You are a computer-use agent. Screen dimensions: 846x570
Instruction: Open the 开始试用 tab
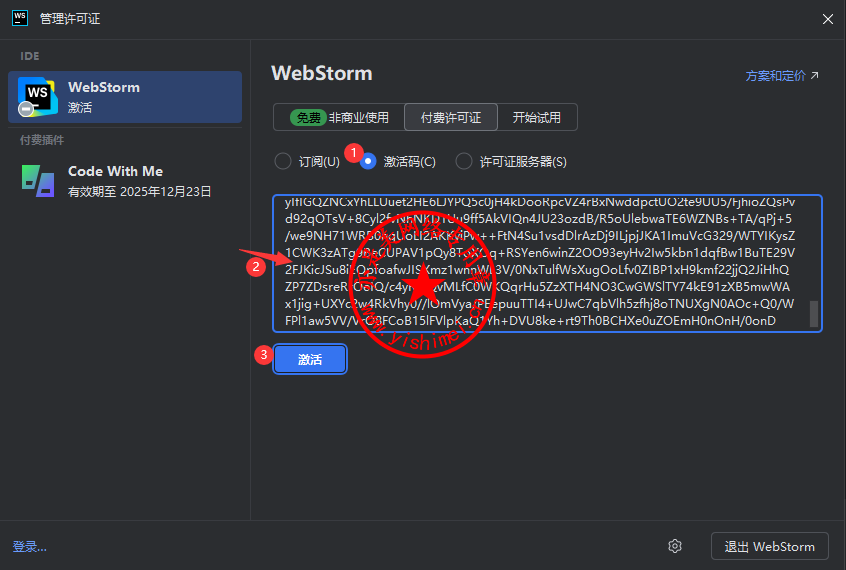click(537, 117)
